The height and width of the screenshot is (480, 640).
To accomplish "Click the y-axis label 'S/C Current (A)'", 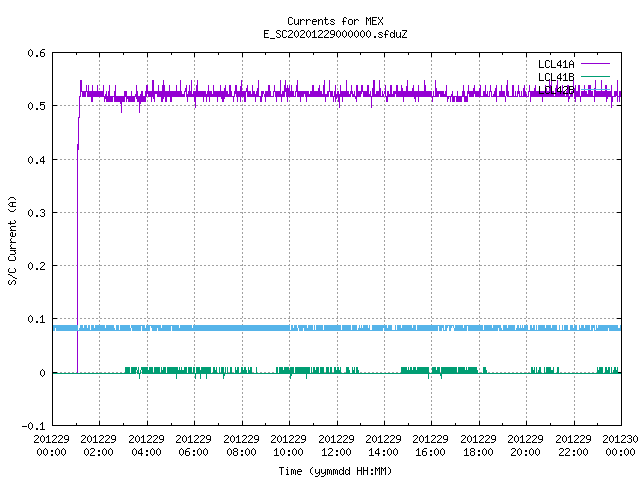I will 12,240.
